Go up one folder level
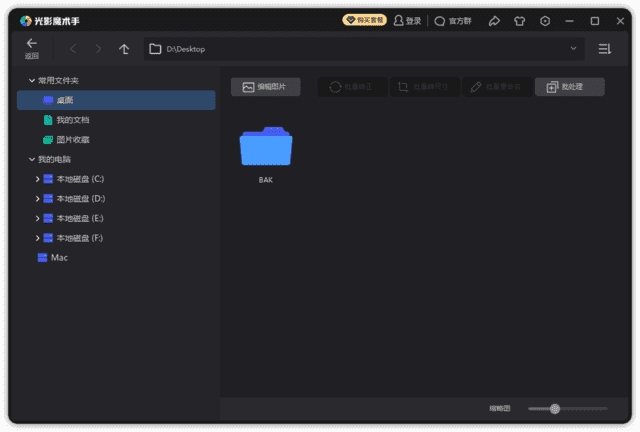640x432 pixels. 124,49
